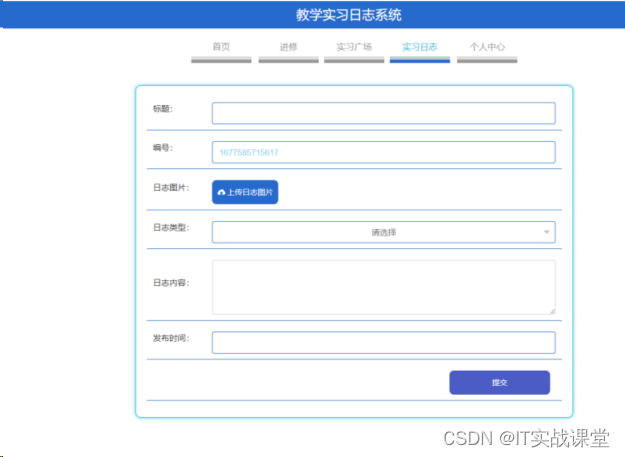Screen dimensions: 625x457
Task: Click the 日志类型 dropdown arrow
Action: point(546,232)
